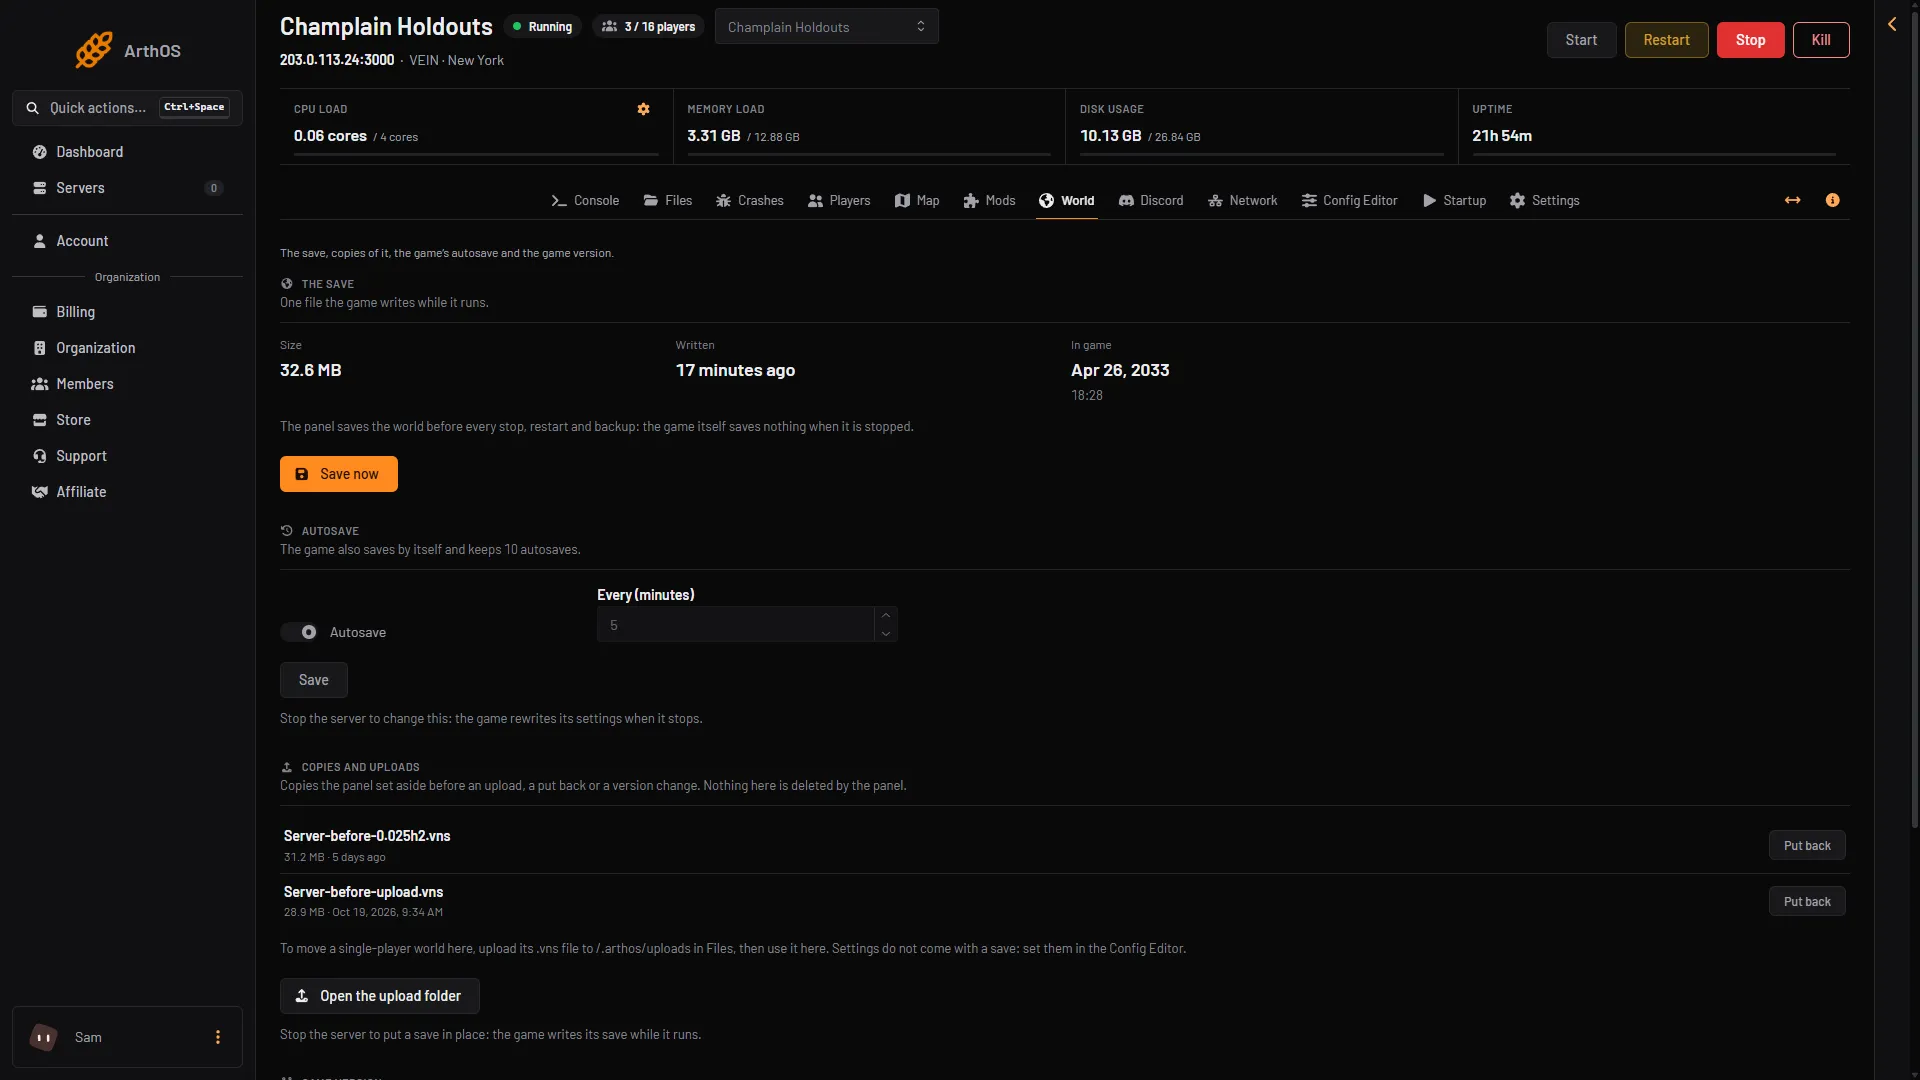
Task: Open the Discord tab
Action: tap(1151, 201)
